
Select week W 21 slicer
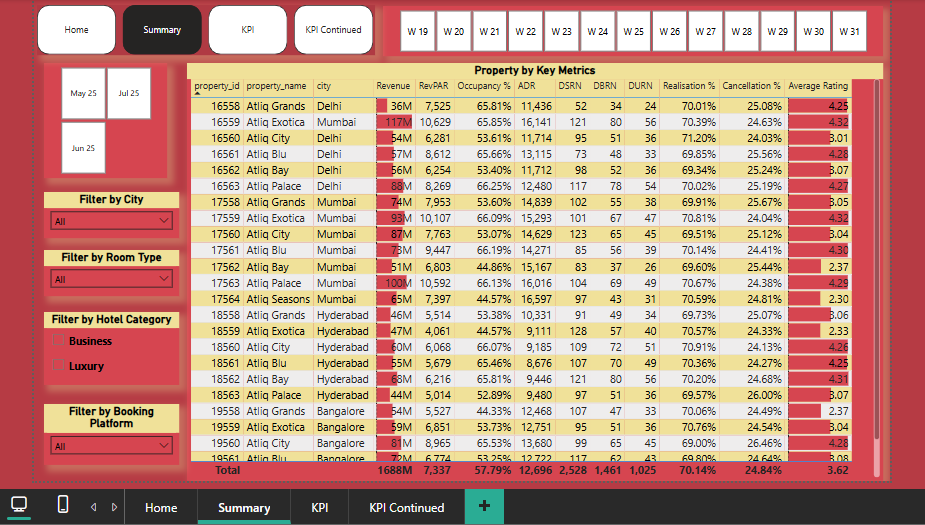[490, 31]
